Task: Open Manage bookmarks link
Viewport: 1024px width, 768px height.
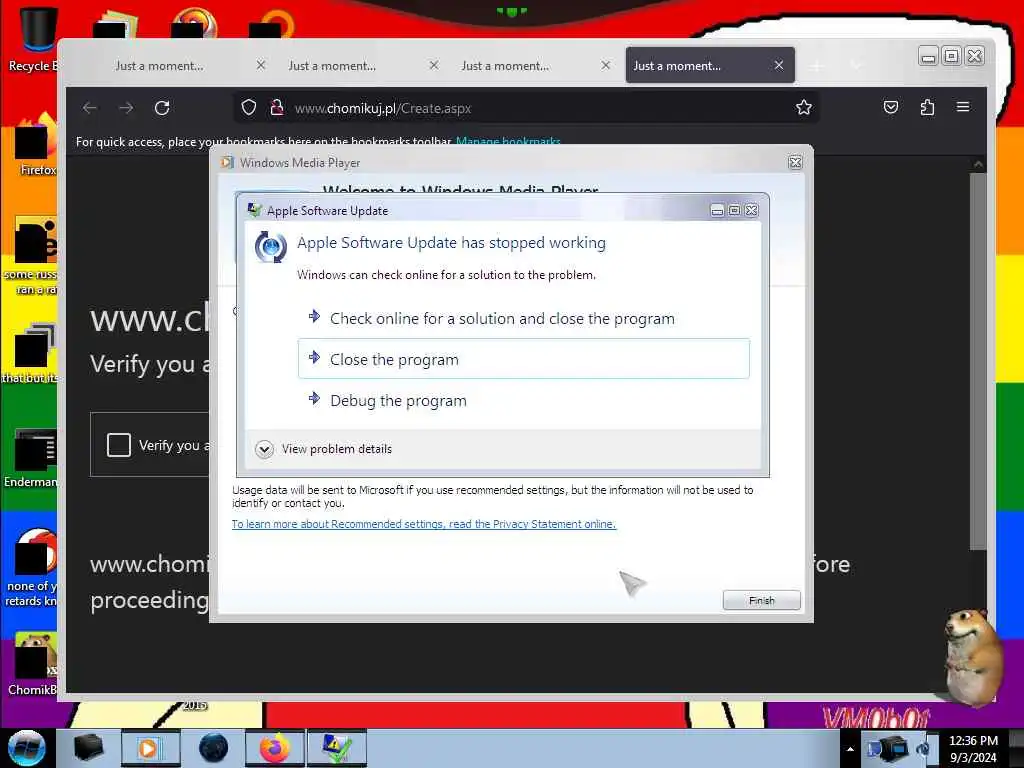Action: point(508,141)
